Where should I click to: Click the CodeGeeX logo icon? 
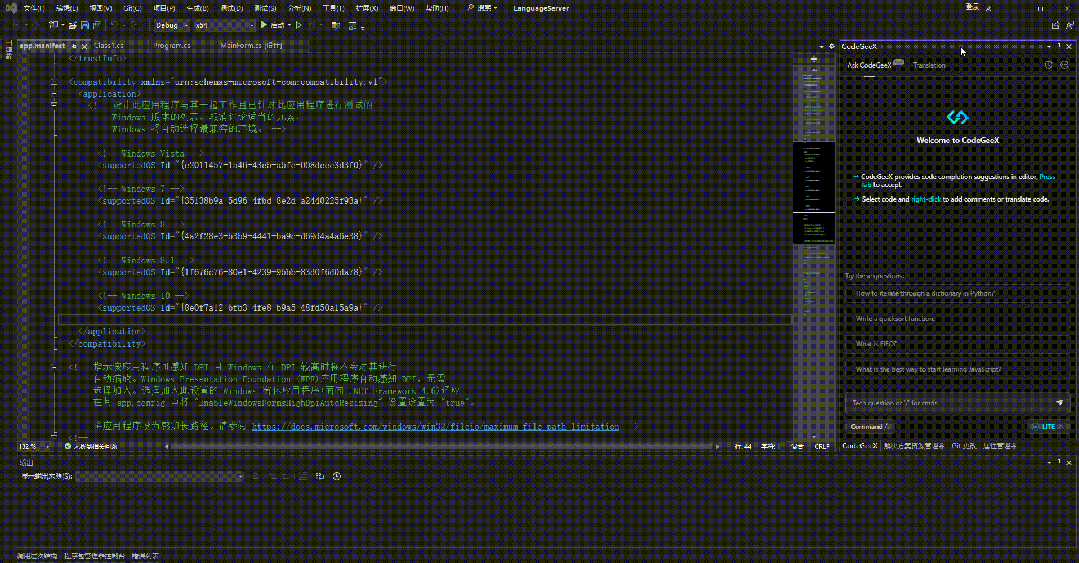(957, 117)
